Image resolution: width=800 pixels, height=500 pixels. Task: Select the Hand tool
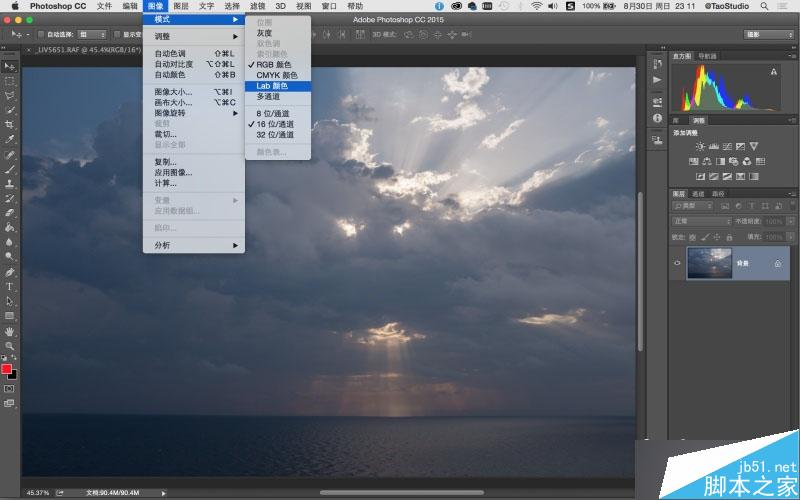[9, 332]
